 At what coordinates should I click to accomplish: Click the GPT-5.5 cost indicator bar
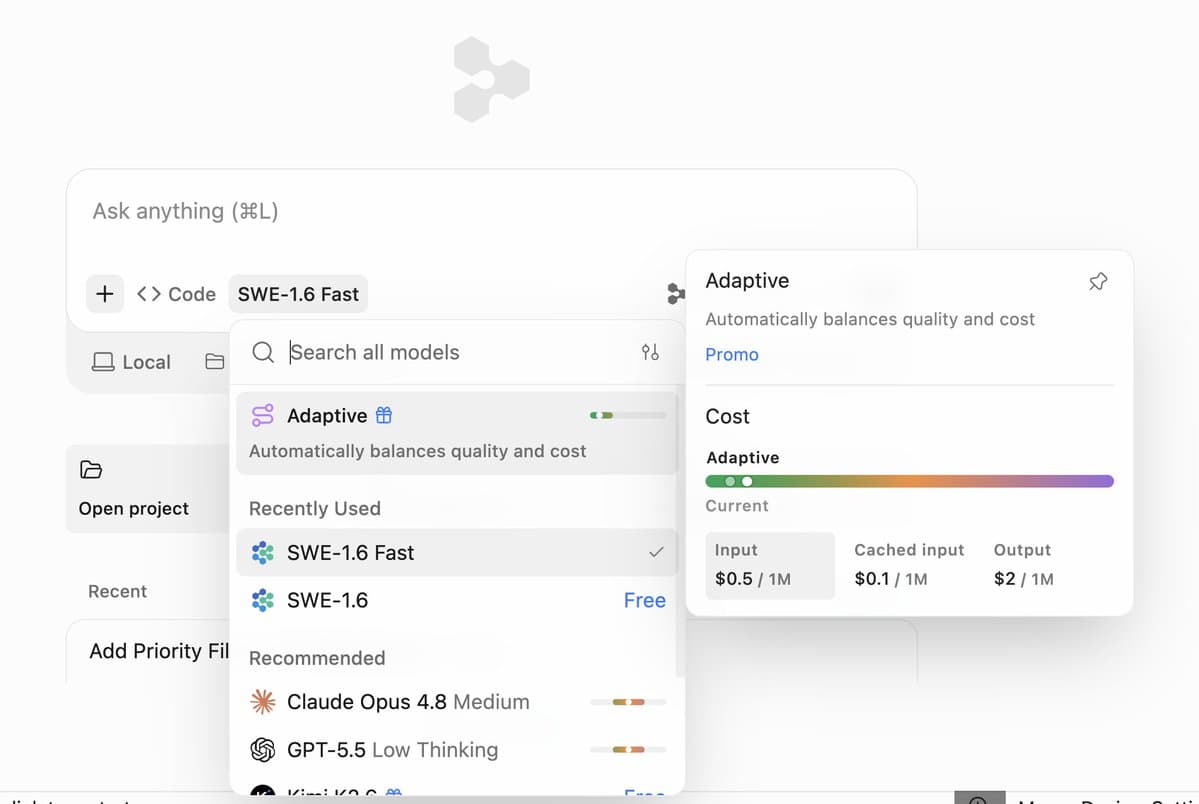pyautogui.click(x=628, y=750)
